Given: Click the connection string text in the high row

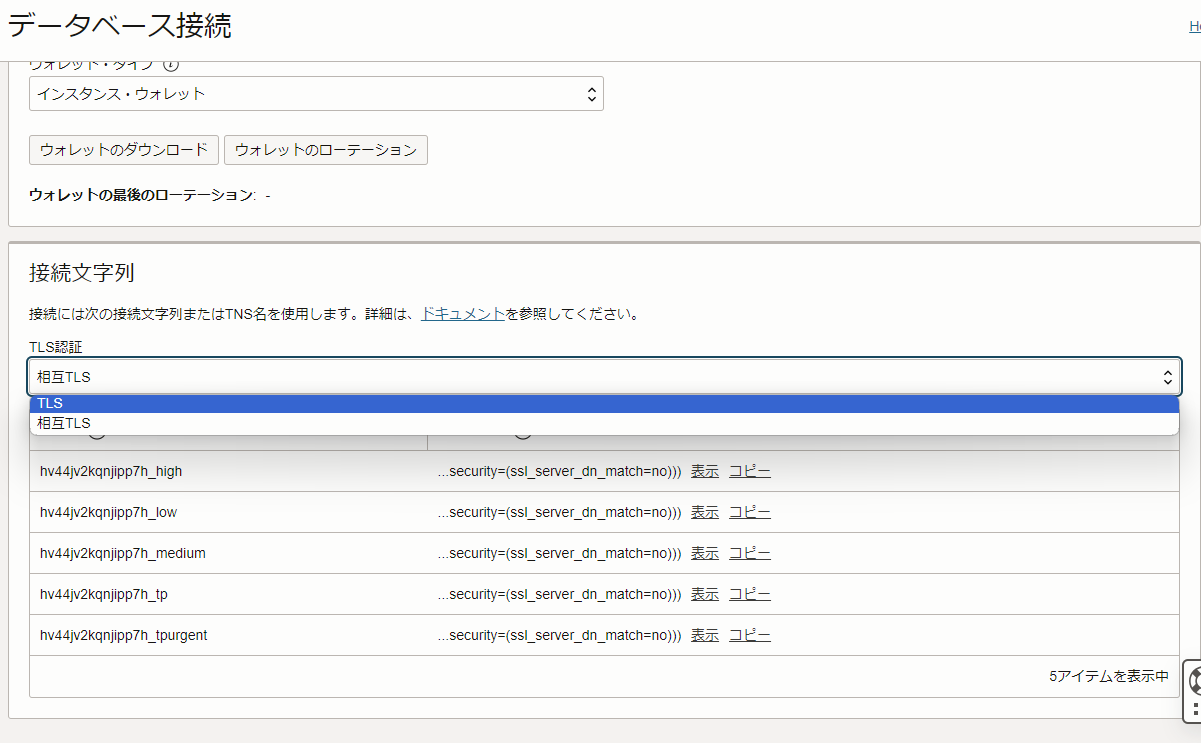Looking at the screenshot, I should [x=559, y=471].
